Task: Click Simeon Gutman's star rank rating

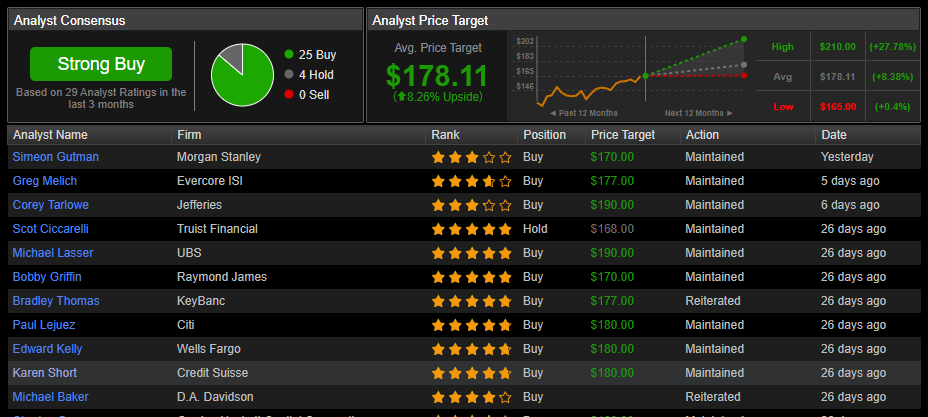Action: coord(472,157)
